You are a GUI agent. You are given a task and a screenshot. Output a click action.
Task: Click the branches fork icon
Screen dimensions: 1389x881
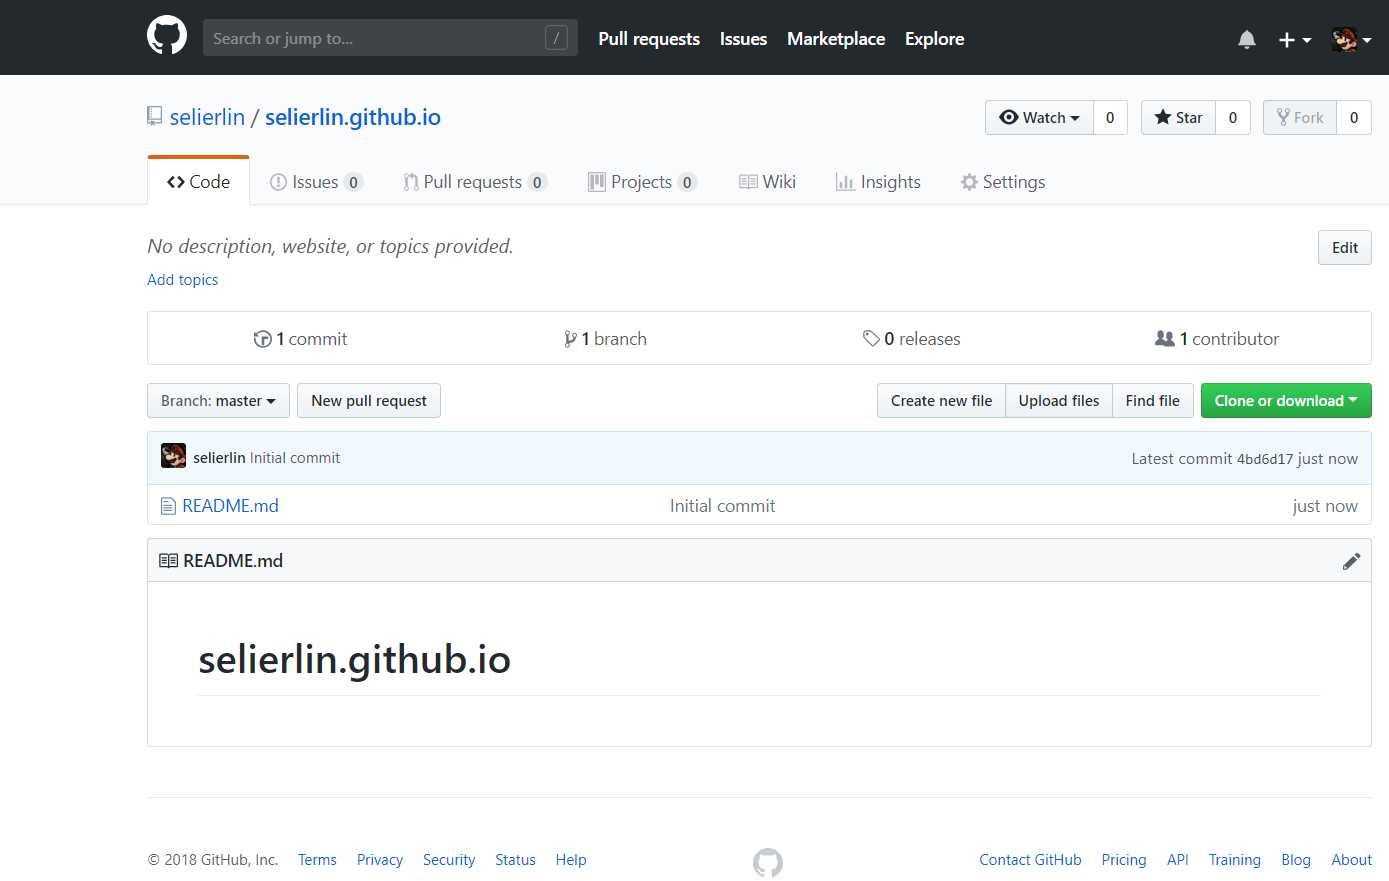tap(570, 339)
